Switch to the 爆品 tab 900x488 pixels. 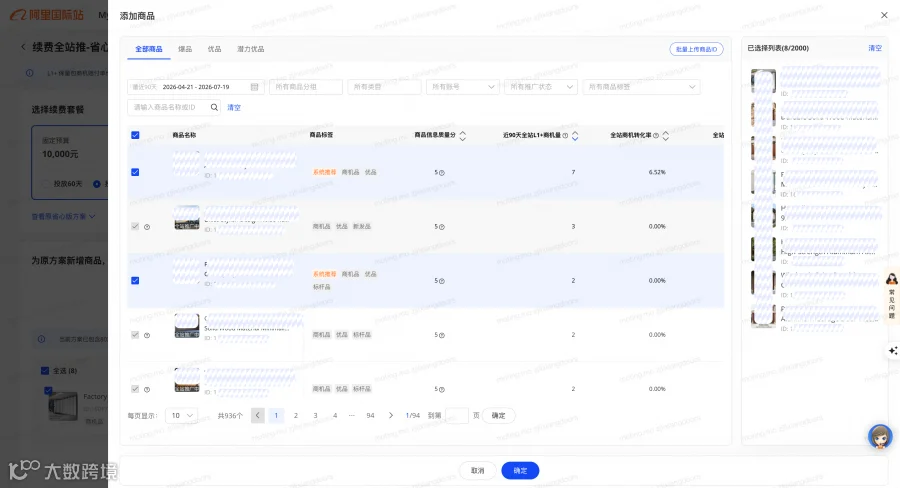pyautogui.click(x=185, y=49)
